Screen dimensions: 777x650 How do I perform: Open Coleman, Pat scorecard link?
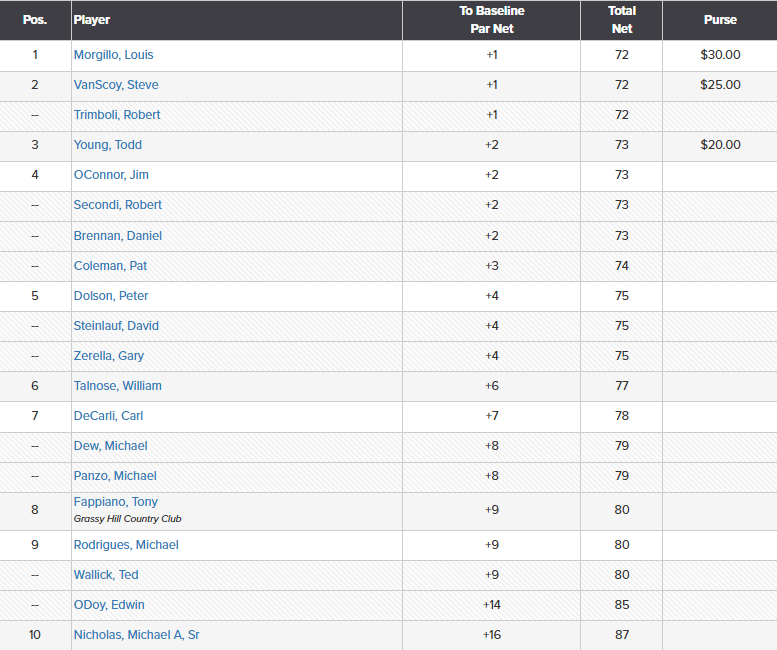(x=111, y=266)
